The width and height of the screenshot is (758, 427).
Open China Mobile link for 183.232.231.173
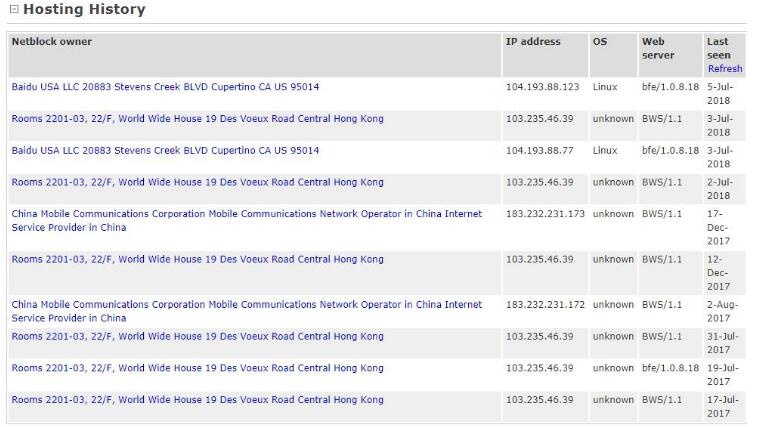[246, 214]
